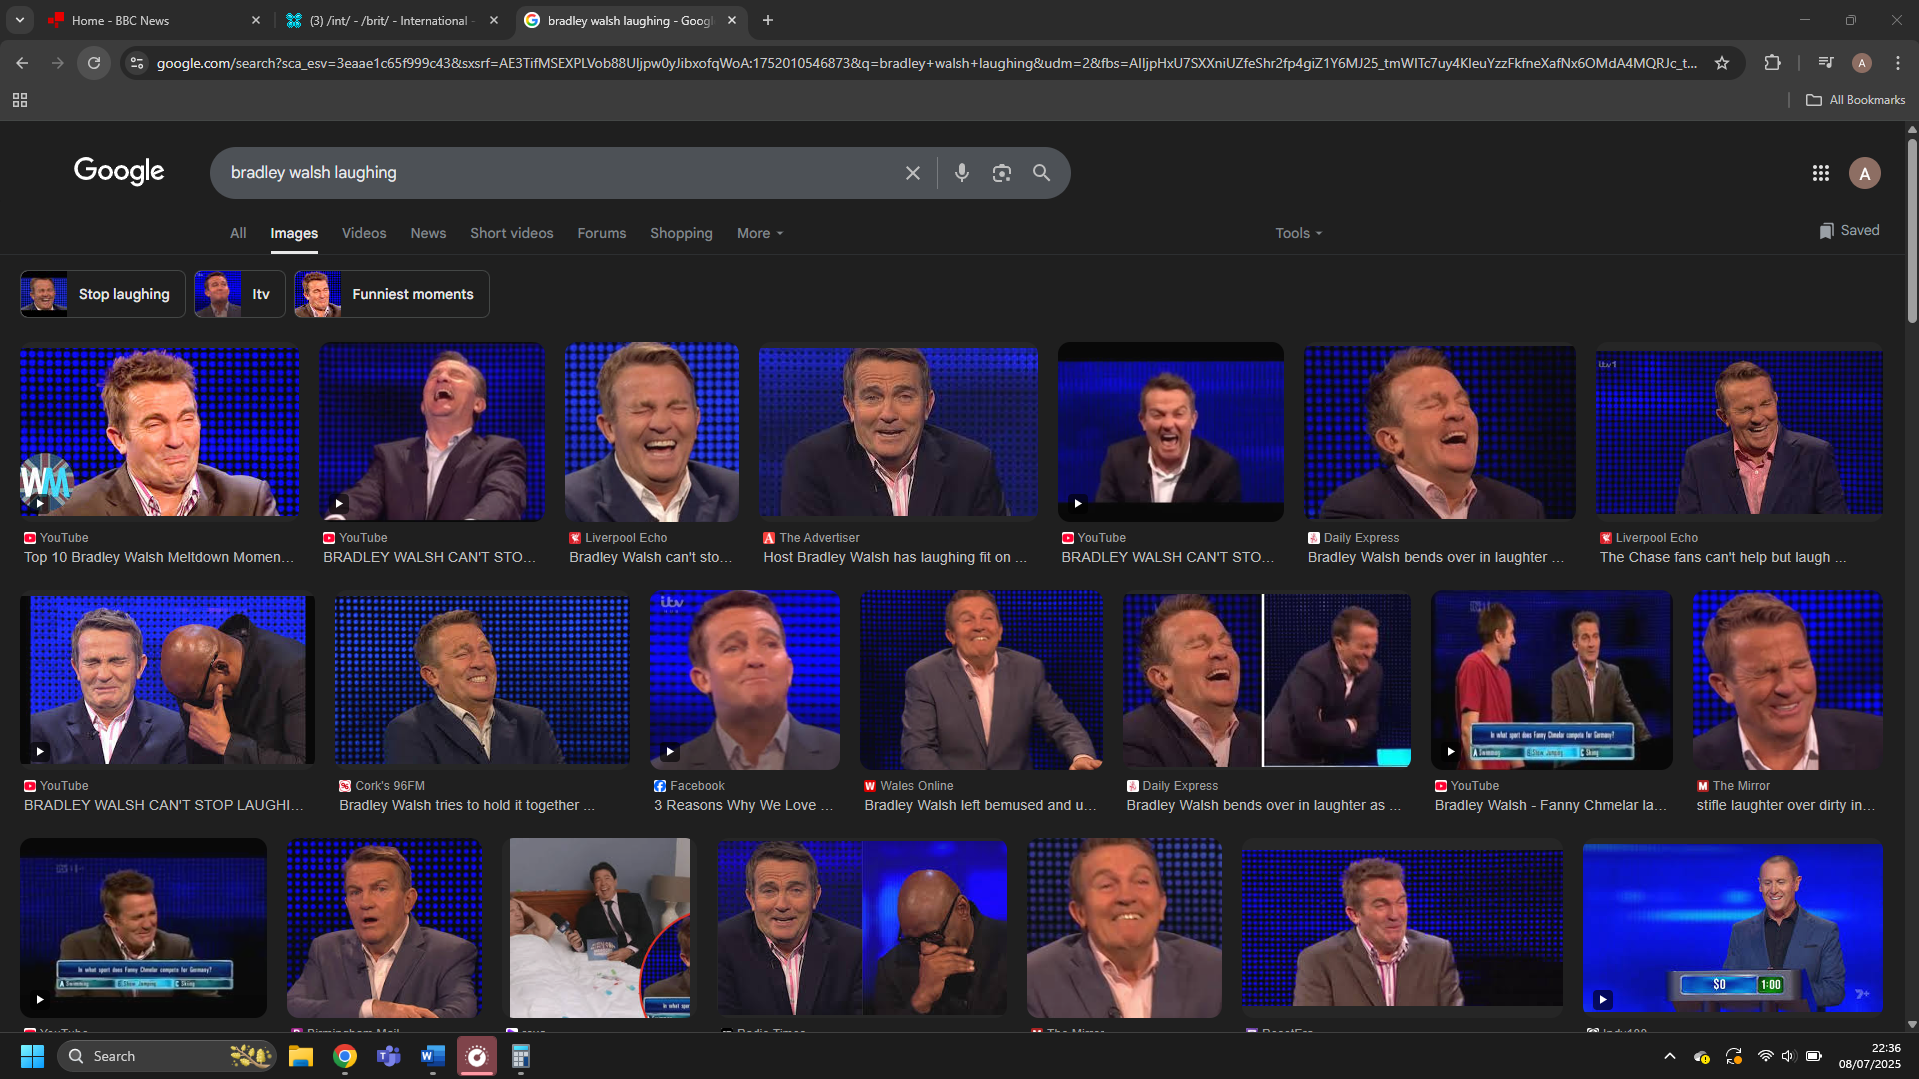1919x1079 pixels.
Task: Select the Shopping search tab
Action: coord(681,233)
